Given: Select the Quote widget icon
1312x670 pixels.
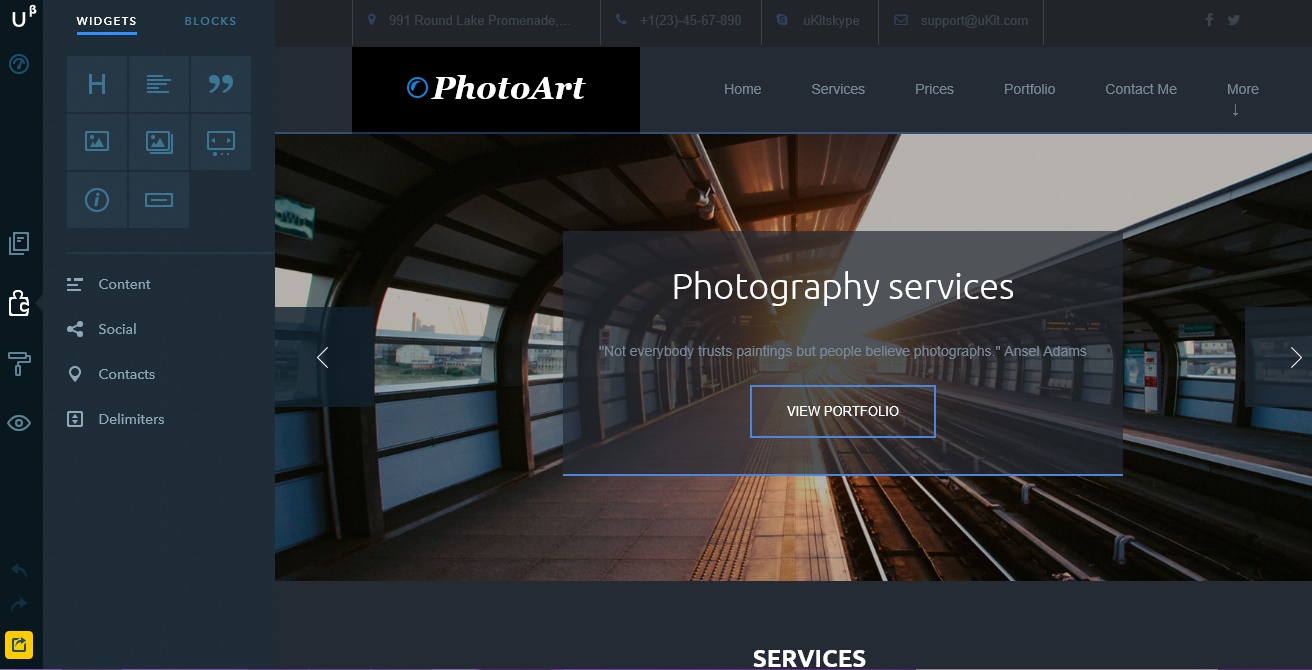Looking at the screenshot, I should point(220,84).
